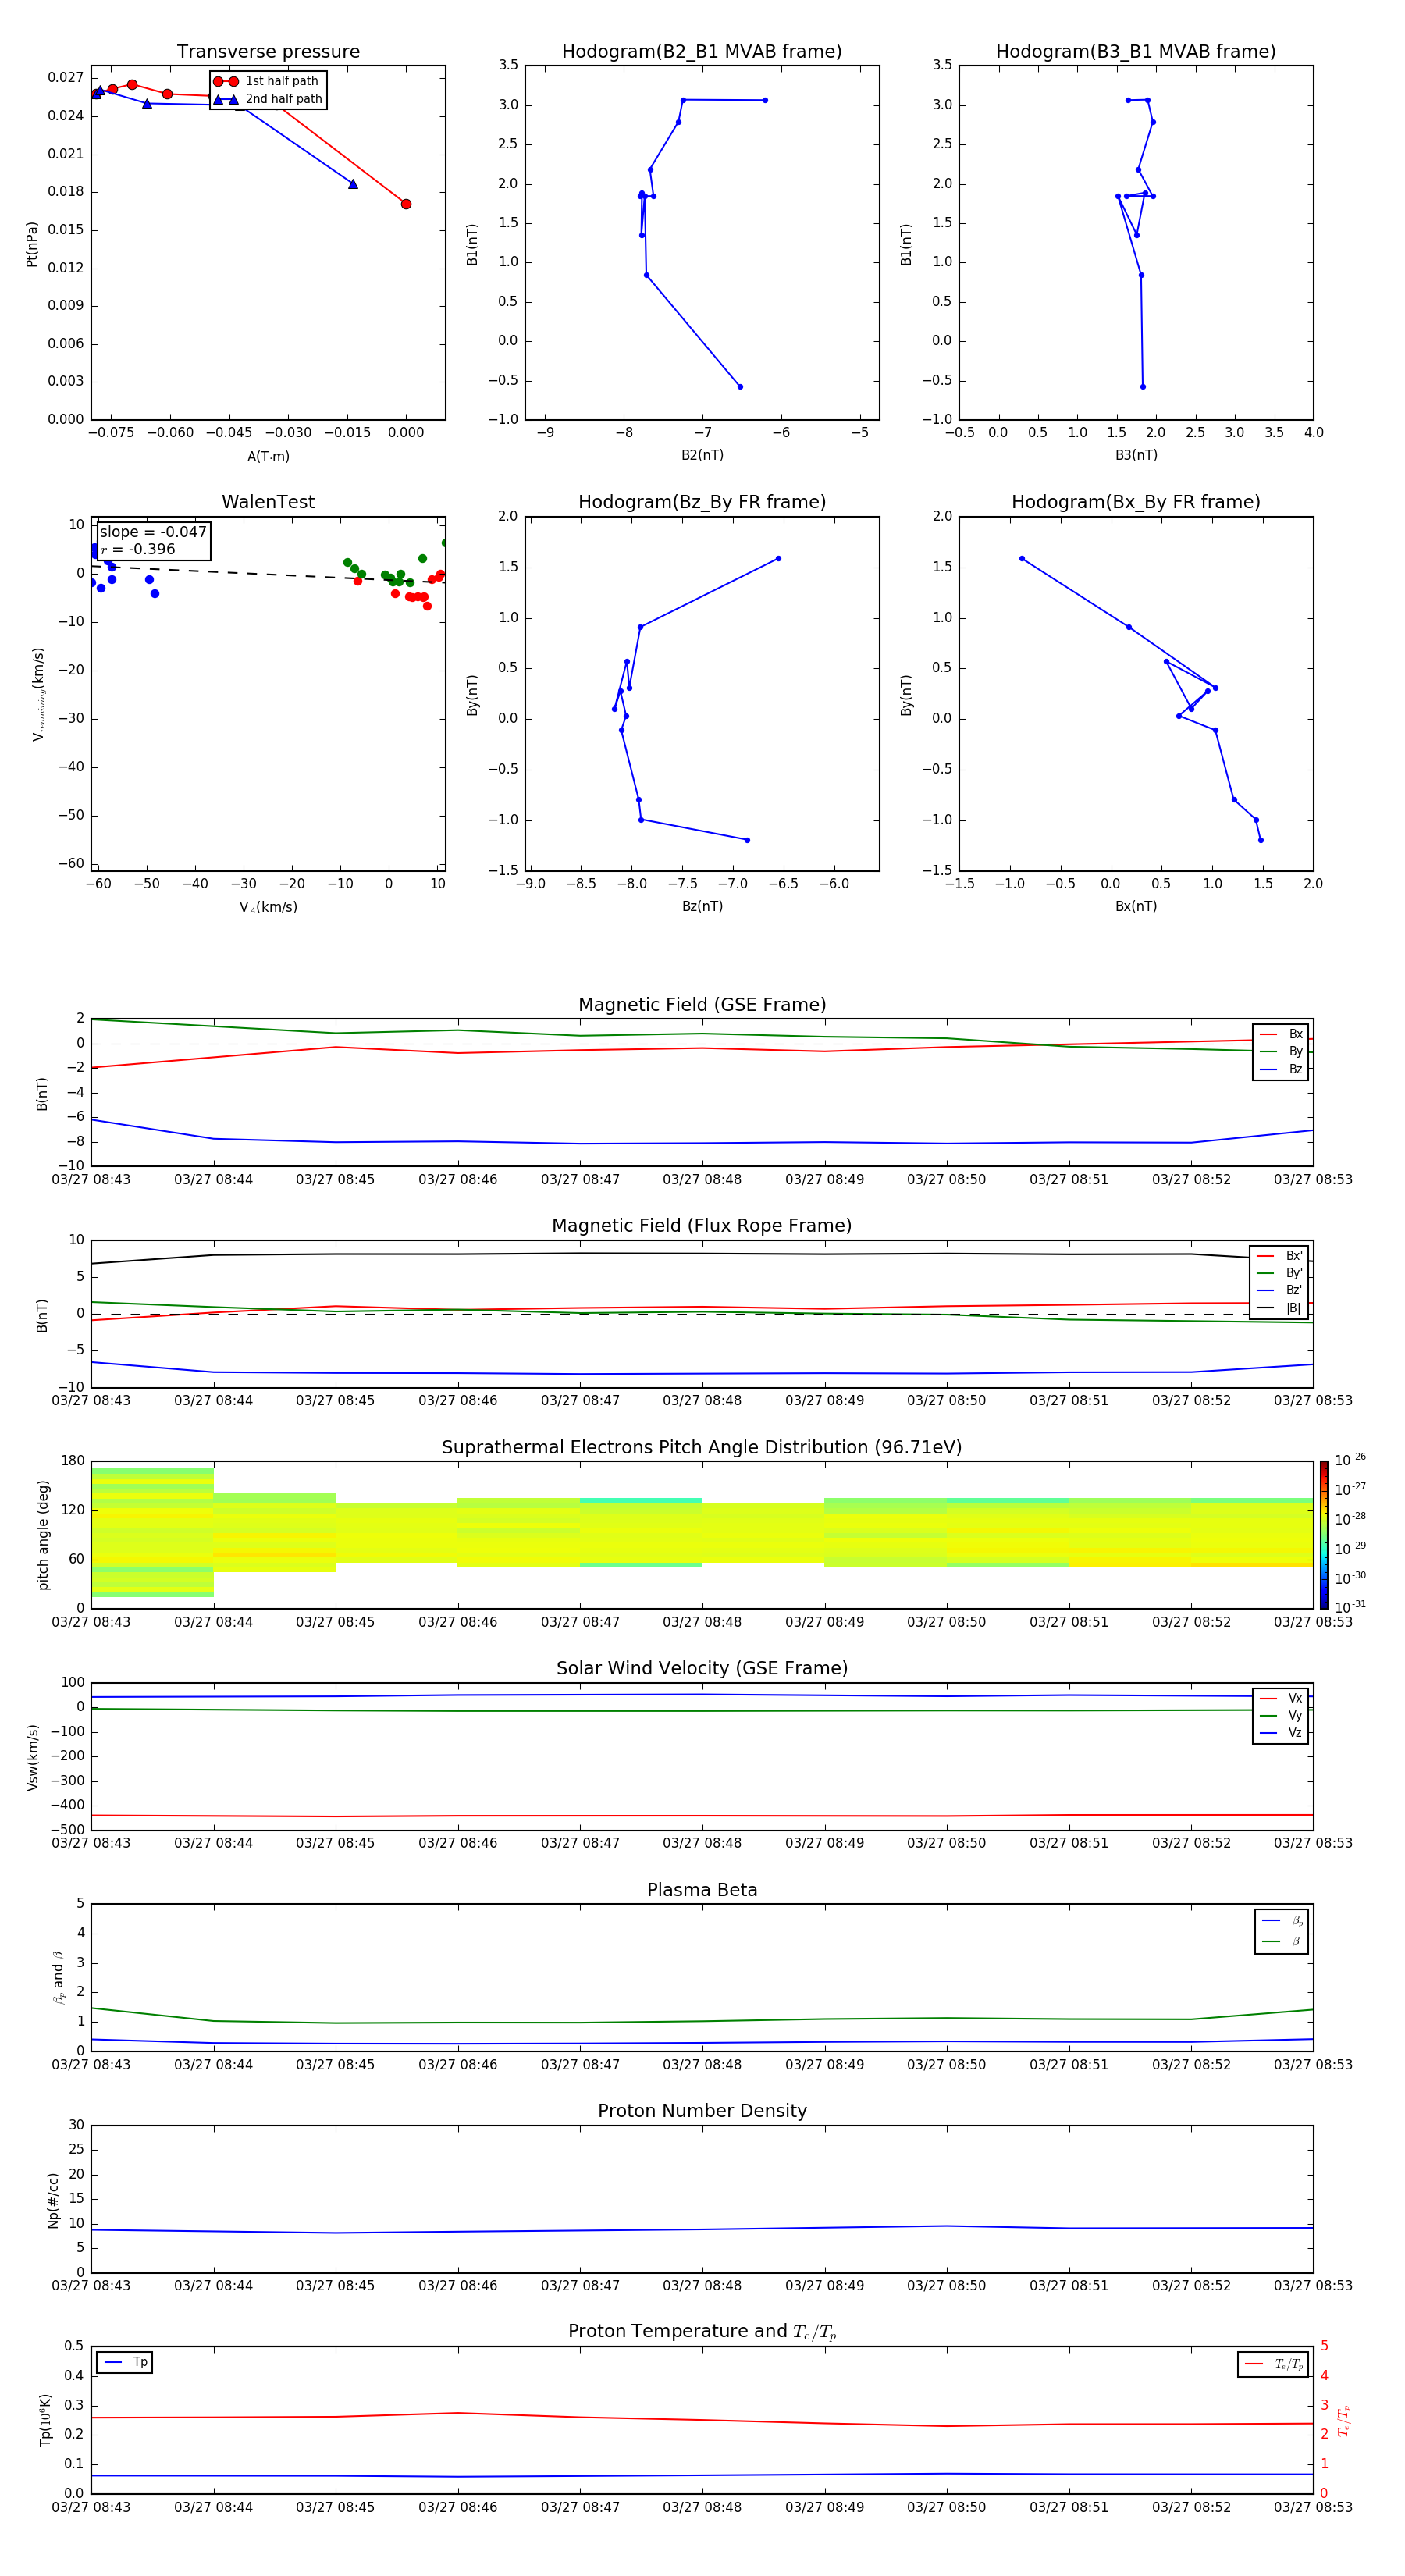Select the Vx entry in the velocity legend
1405x2576 pixels.
point(1281,1699)
